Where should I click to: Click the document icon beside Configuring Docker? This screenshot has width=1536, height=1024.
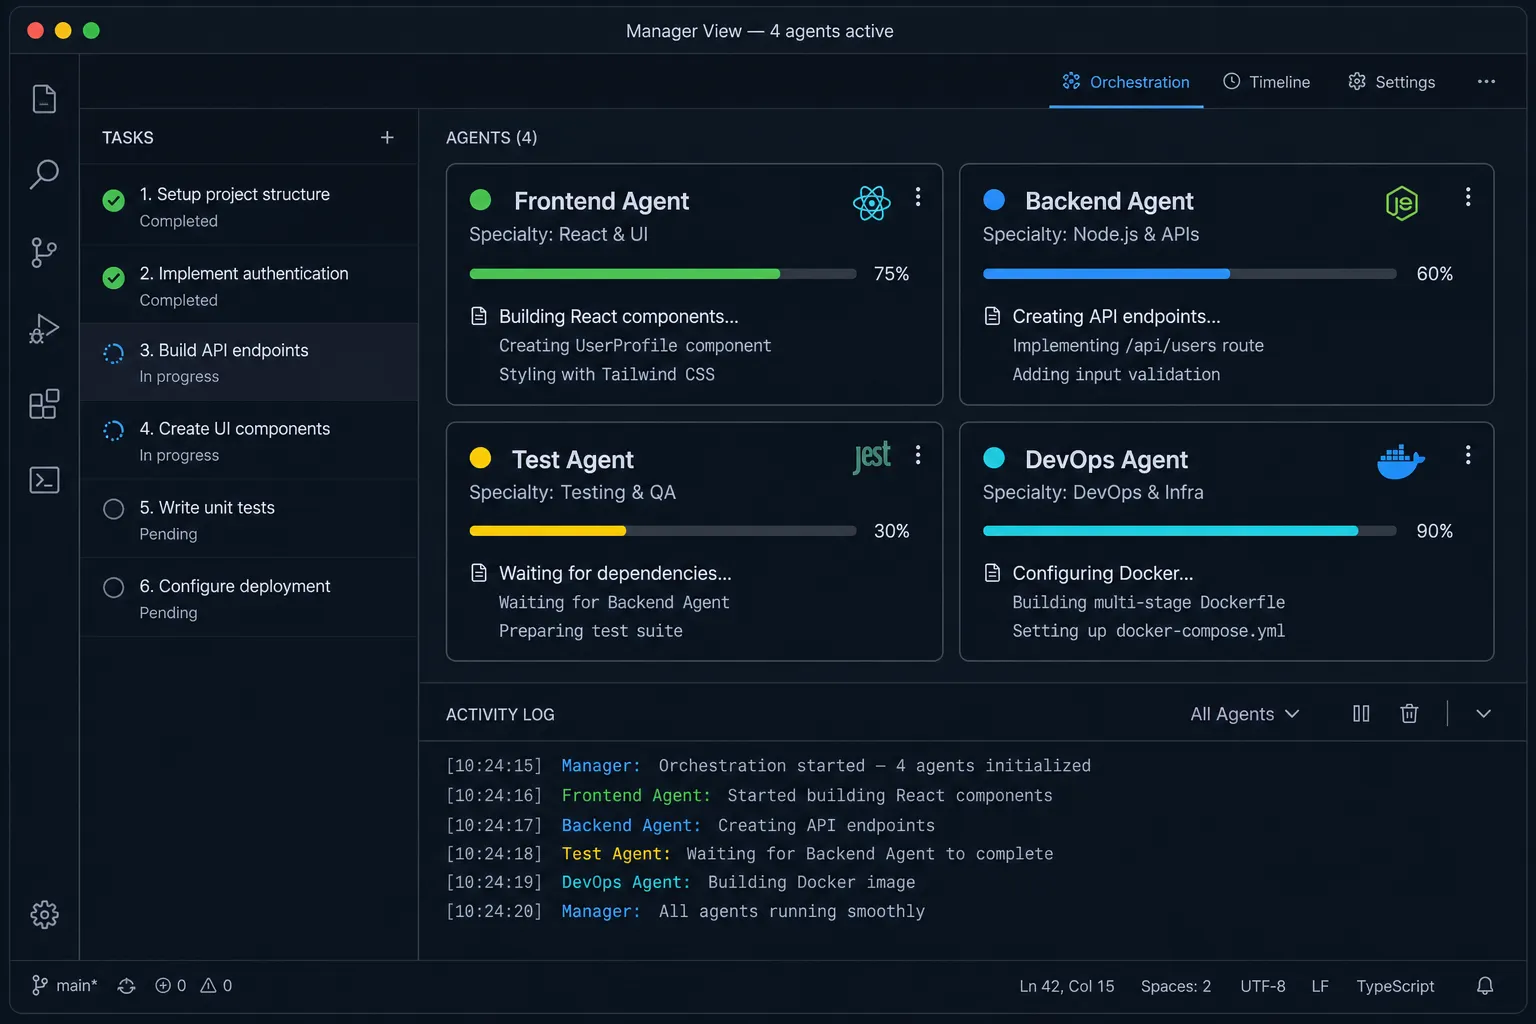[992, 573]
